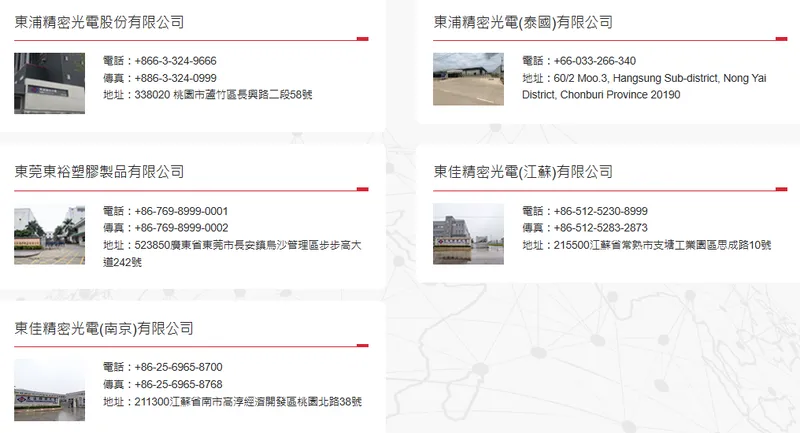Viewport: 800px width, 433px height.
Task: Select the 東浦精密光電(泰國)有限公司 title
Action: (523, 22)
